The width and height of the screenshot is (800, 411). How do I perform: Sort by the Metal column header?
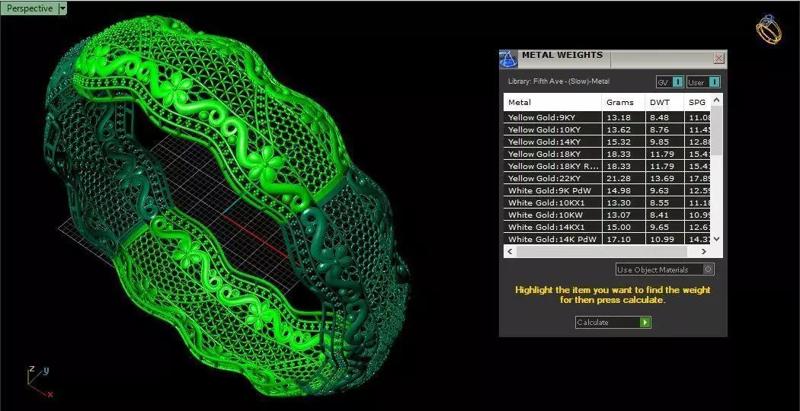pos(553,102)
